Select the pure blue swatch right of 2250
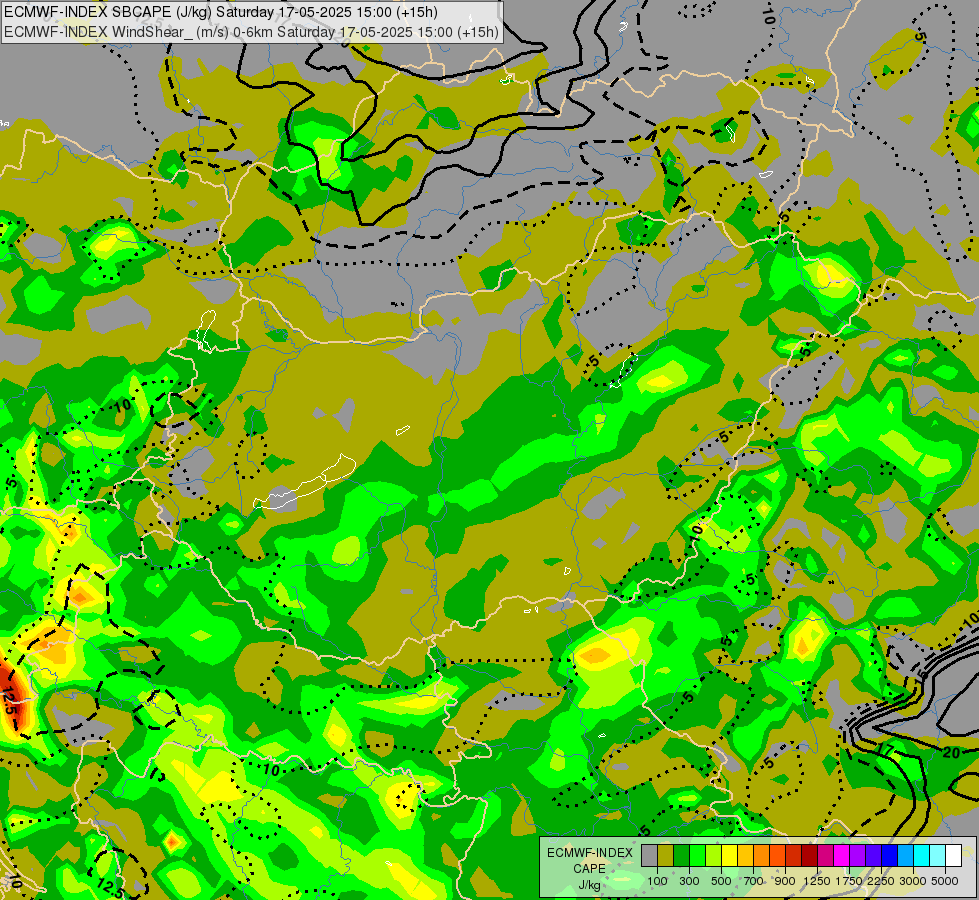979x900 pixels. (x=890, y=855)
